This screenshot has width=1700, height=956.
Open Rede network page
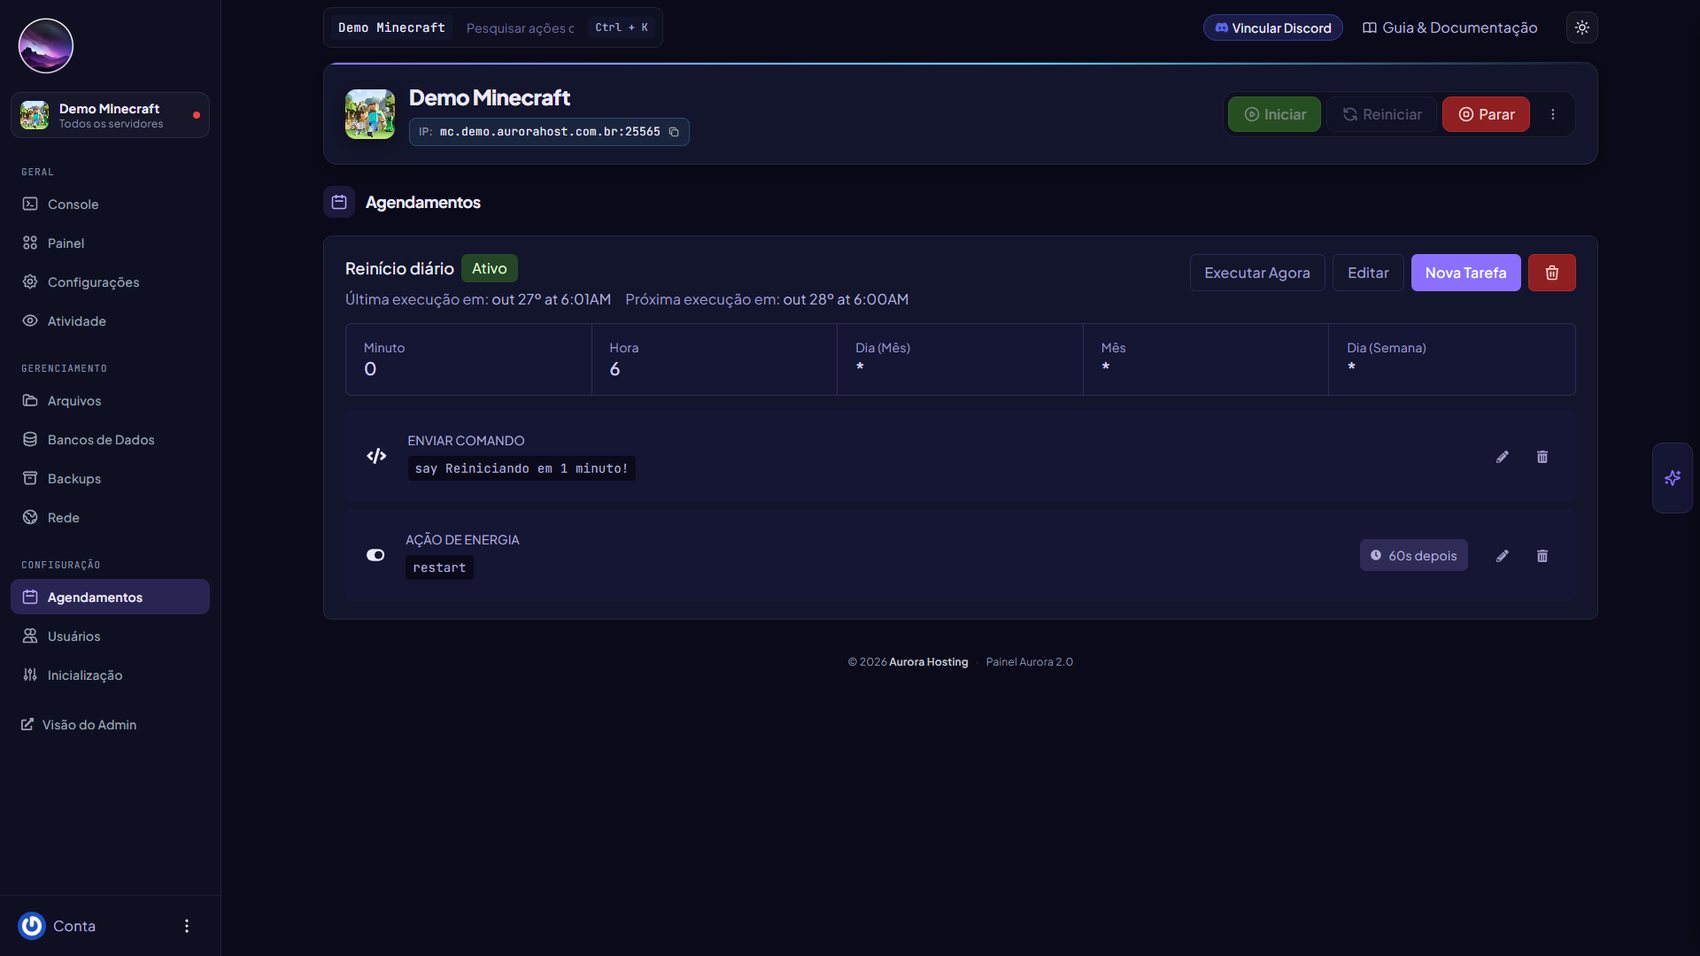tap(110, 518)
